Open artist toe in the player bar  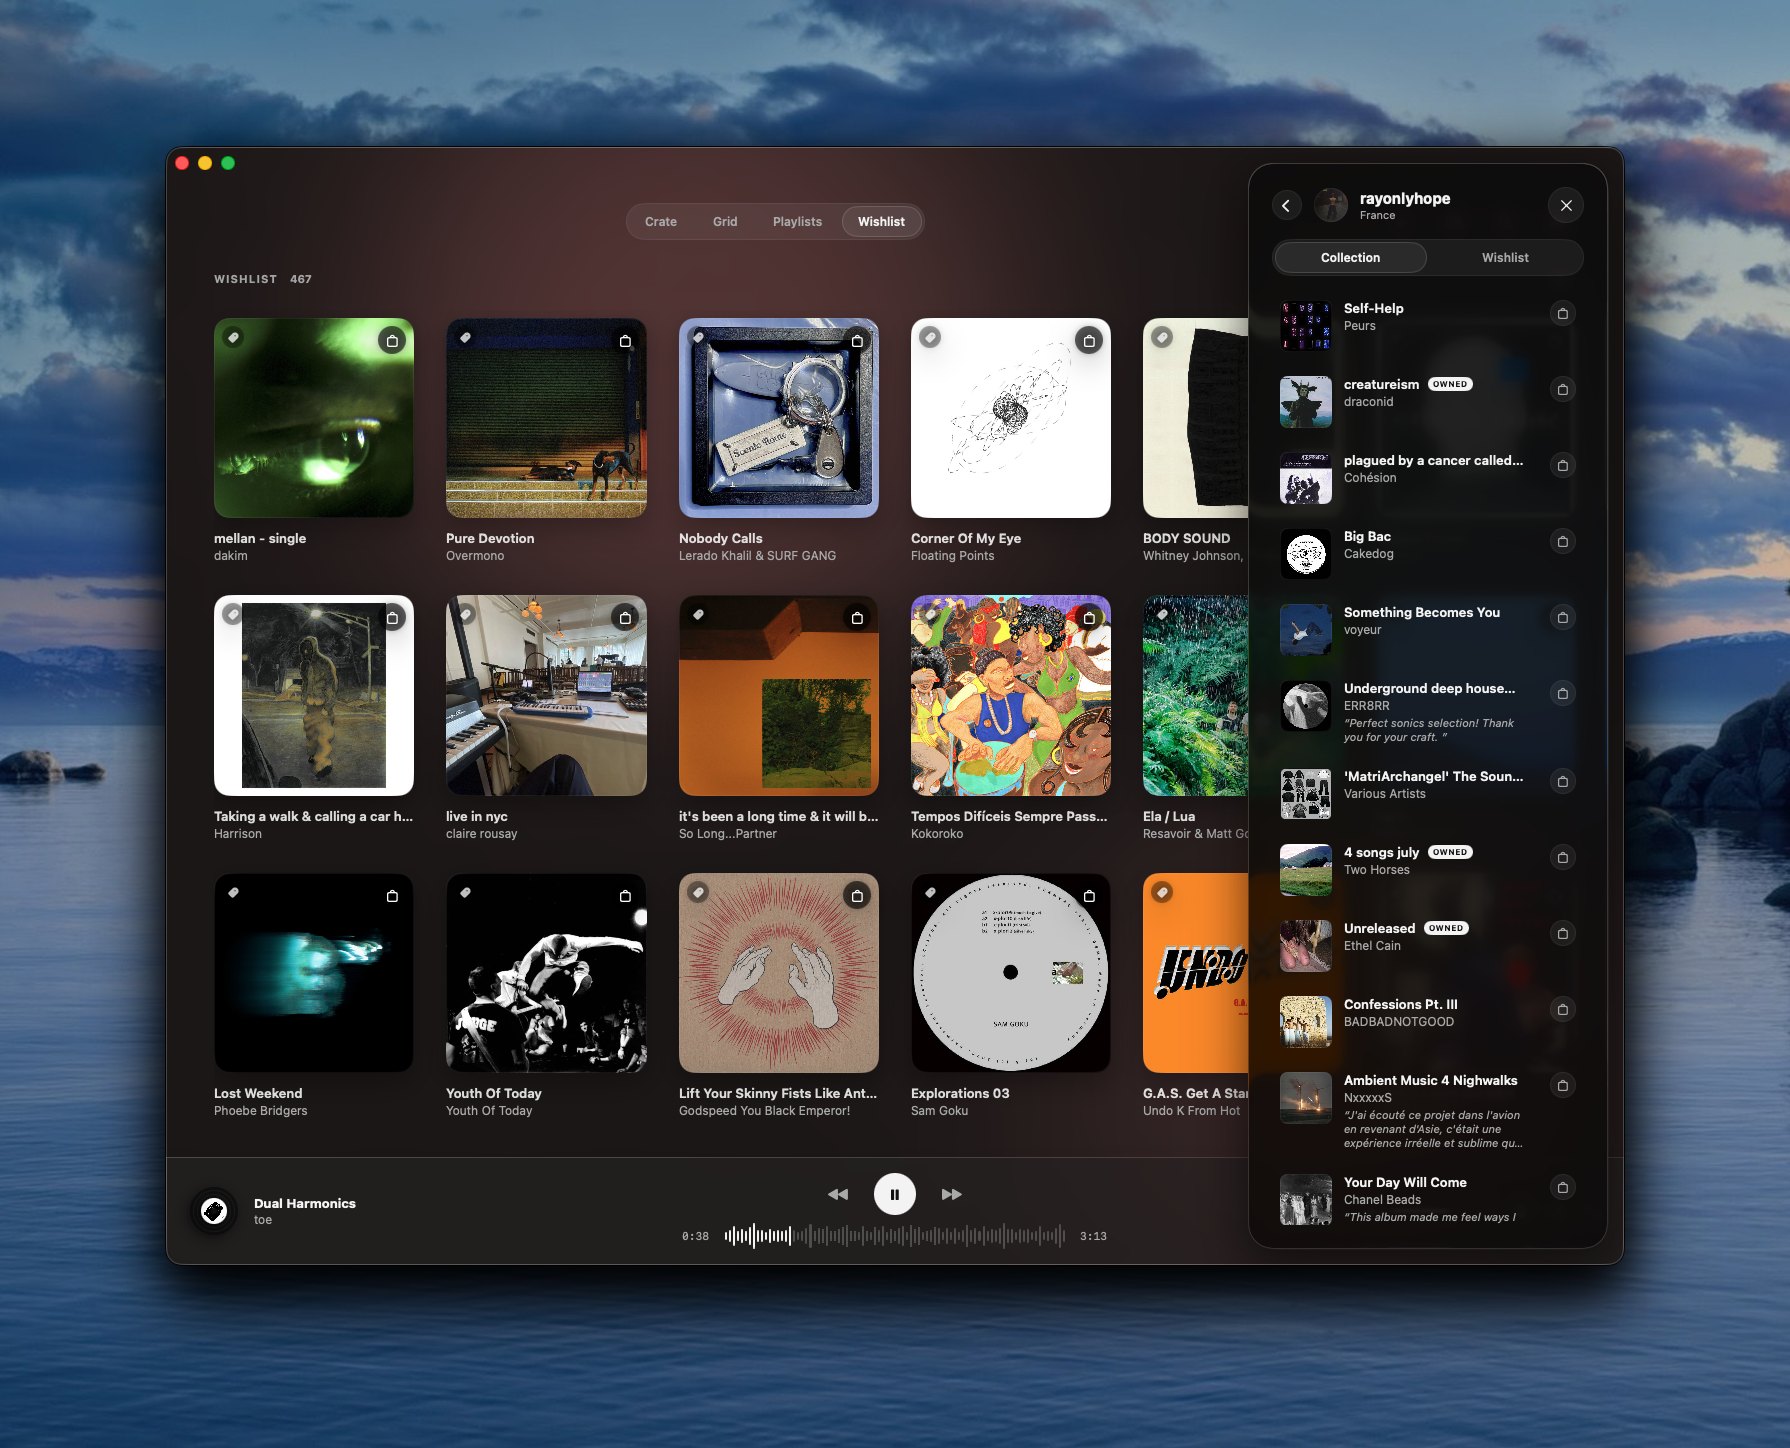point(263,1220)
